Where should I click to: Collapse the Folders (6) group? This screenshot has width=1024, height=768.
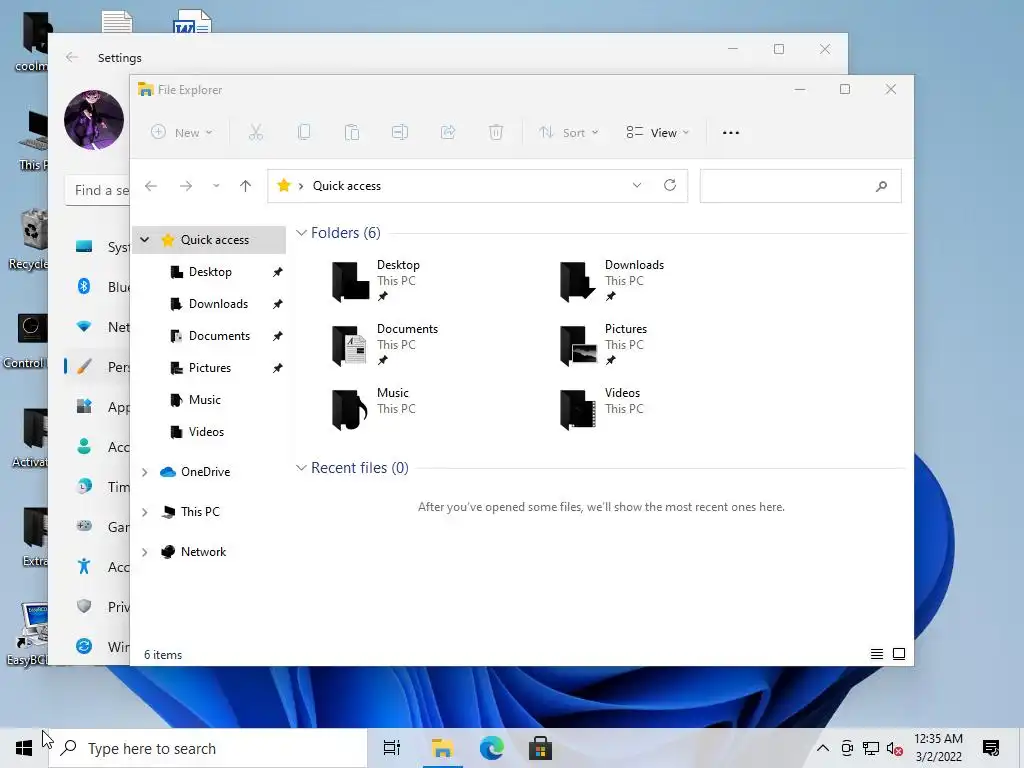(x=301, y=233)
